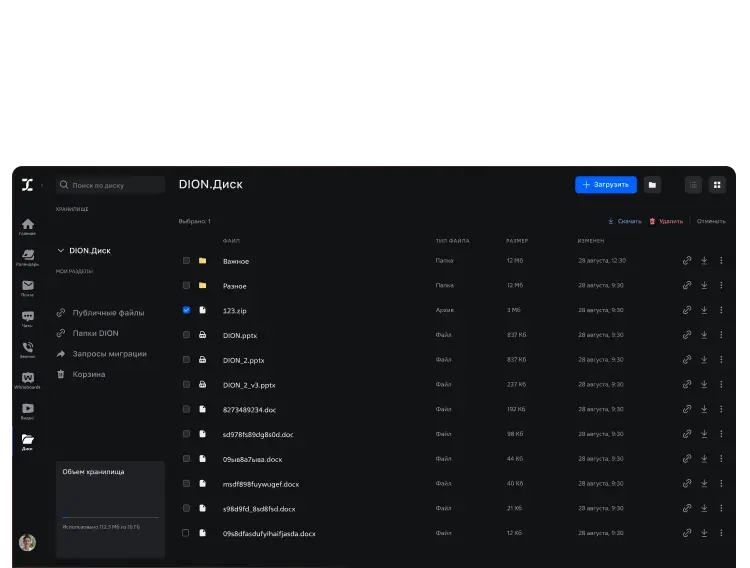Viewport: 750px width, 568px height.
Task: Sort by the ТИП ФАЙЛА column header
Action: [452, 241]
